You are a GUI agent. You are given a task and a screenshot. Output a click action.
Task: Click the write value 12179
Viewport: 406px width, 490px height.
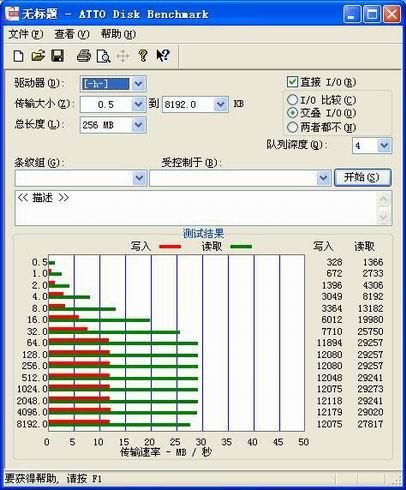(329, 412)
